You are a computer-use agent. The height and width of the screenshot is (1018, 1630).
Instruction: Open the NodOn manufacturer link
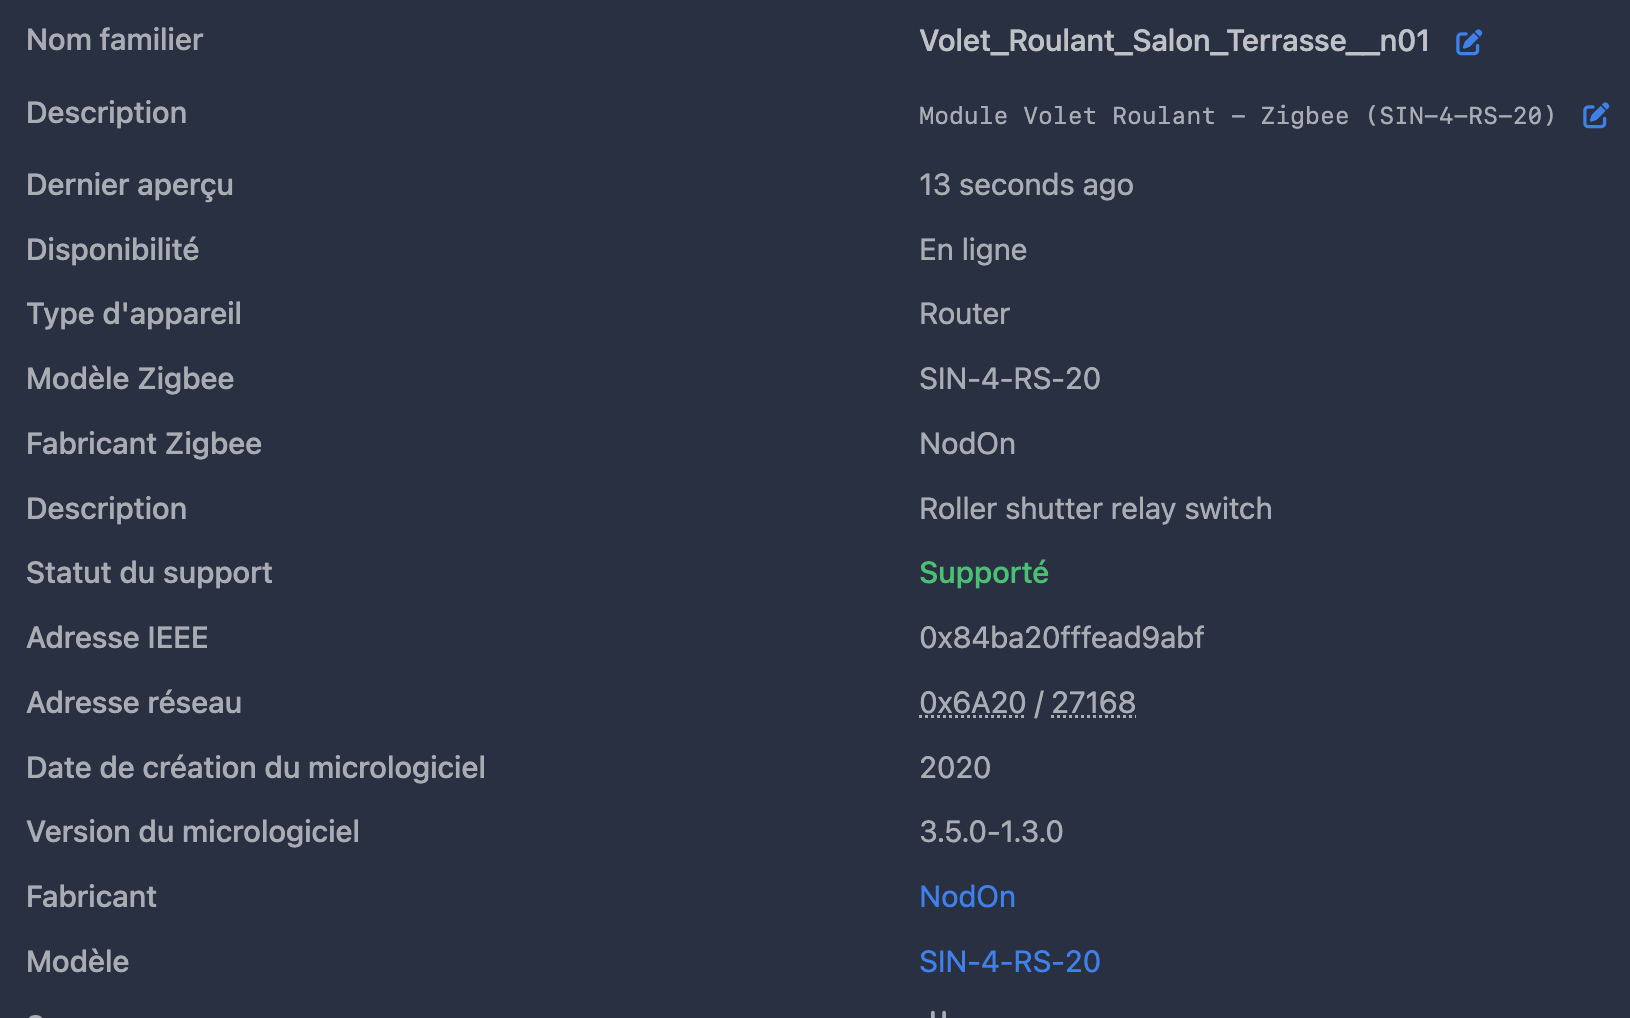pyautogui.click(x=967, y=897)
